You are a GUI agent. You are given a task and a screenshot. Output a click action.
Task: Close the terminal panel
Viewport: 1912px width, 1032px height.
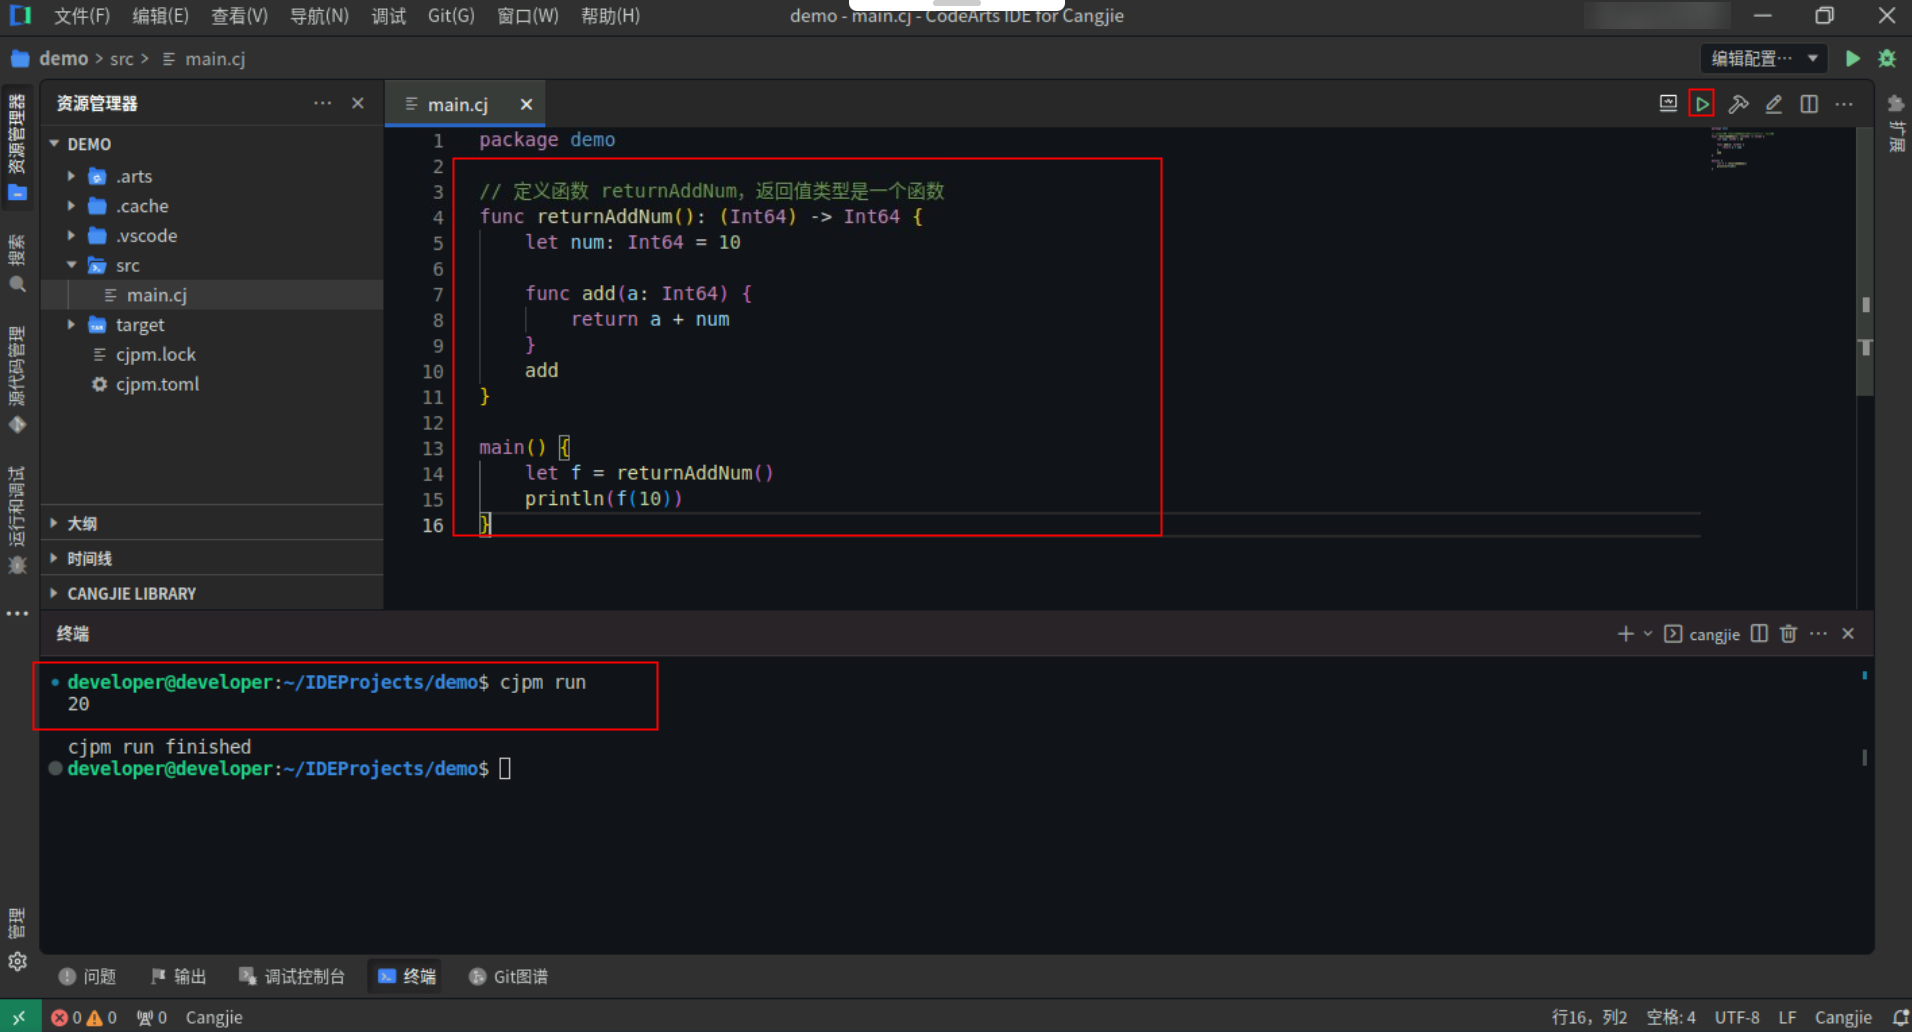point(1848,634)
